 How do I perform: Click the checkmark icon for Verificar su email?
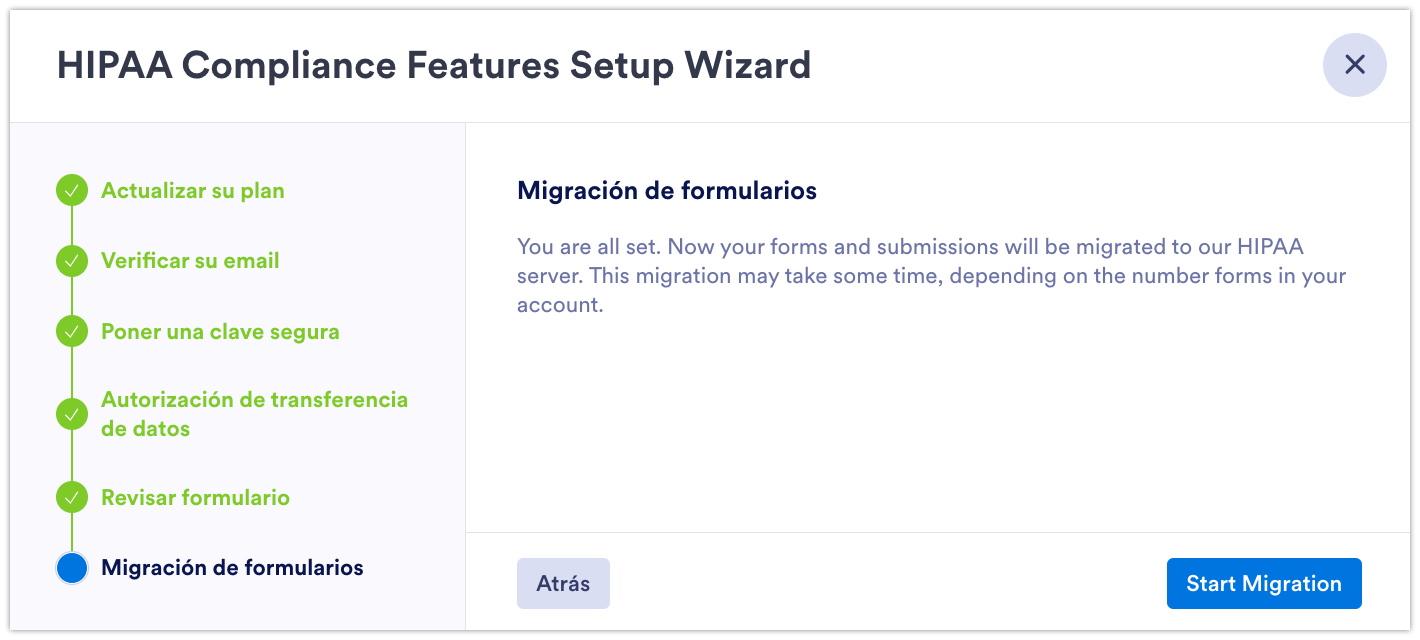pos(72,261)
